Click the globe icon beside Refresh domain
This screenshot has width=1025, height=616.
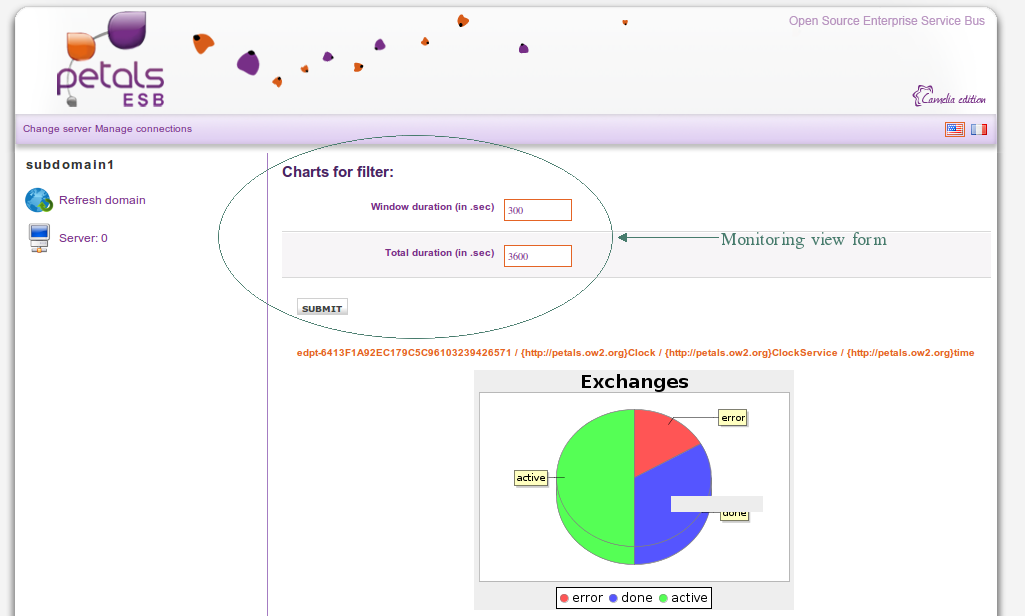click(39, 201)
